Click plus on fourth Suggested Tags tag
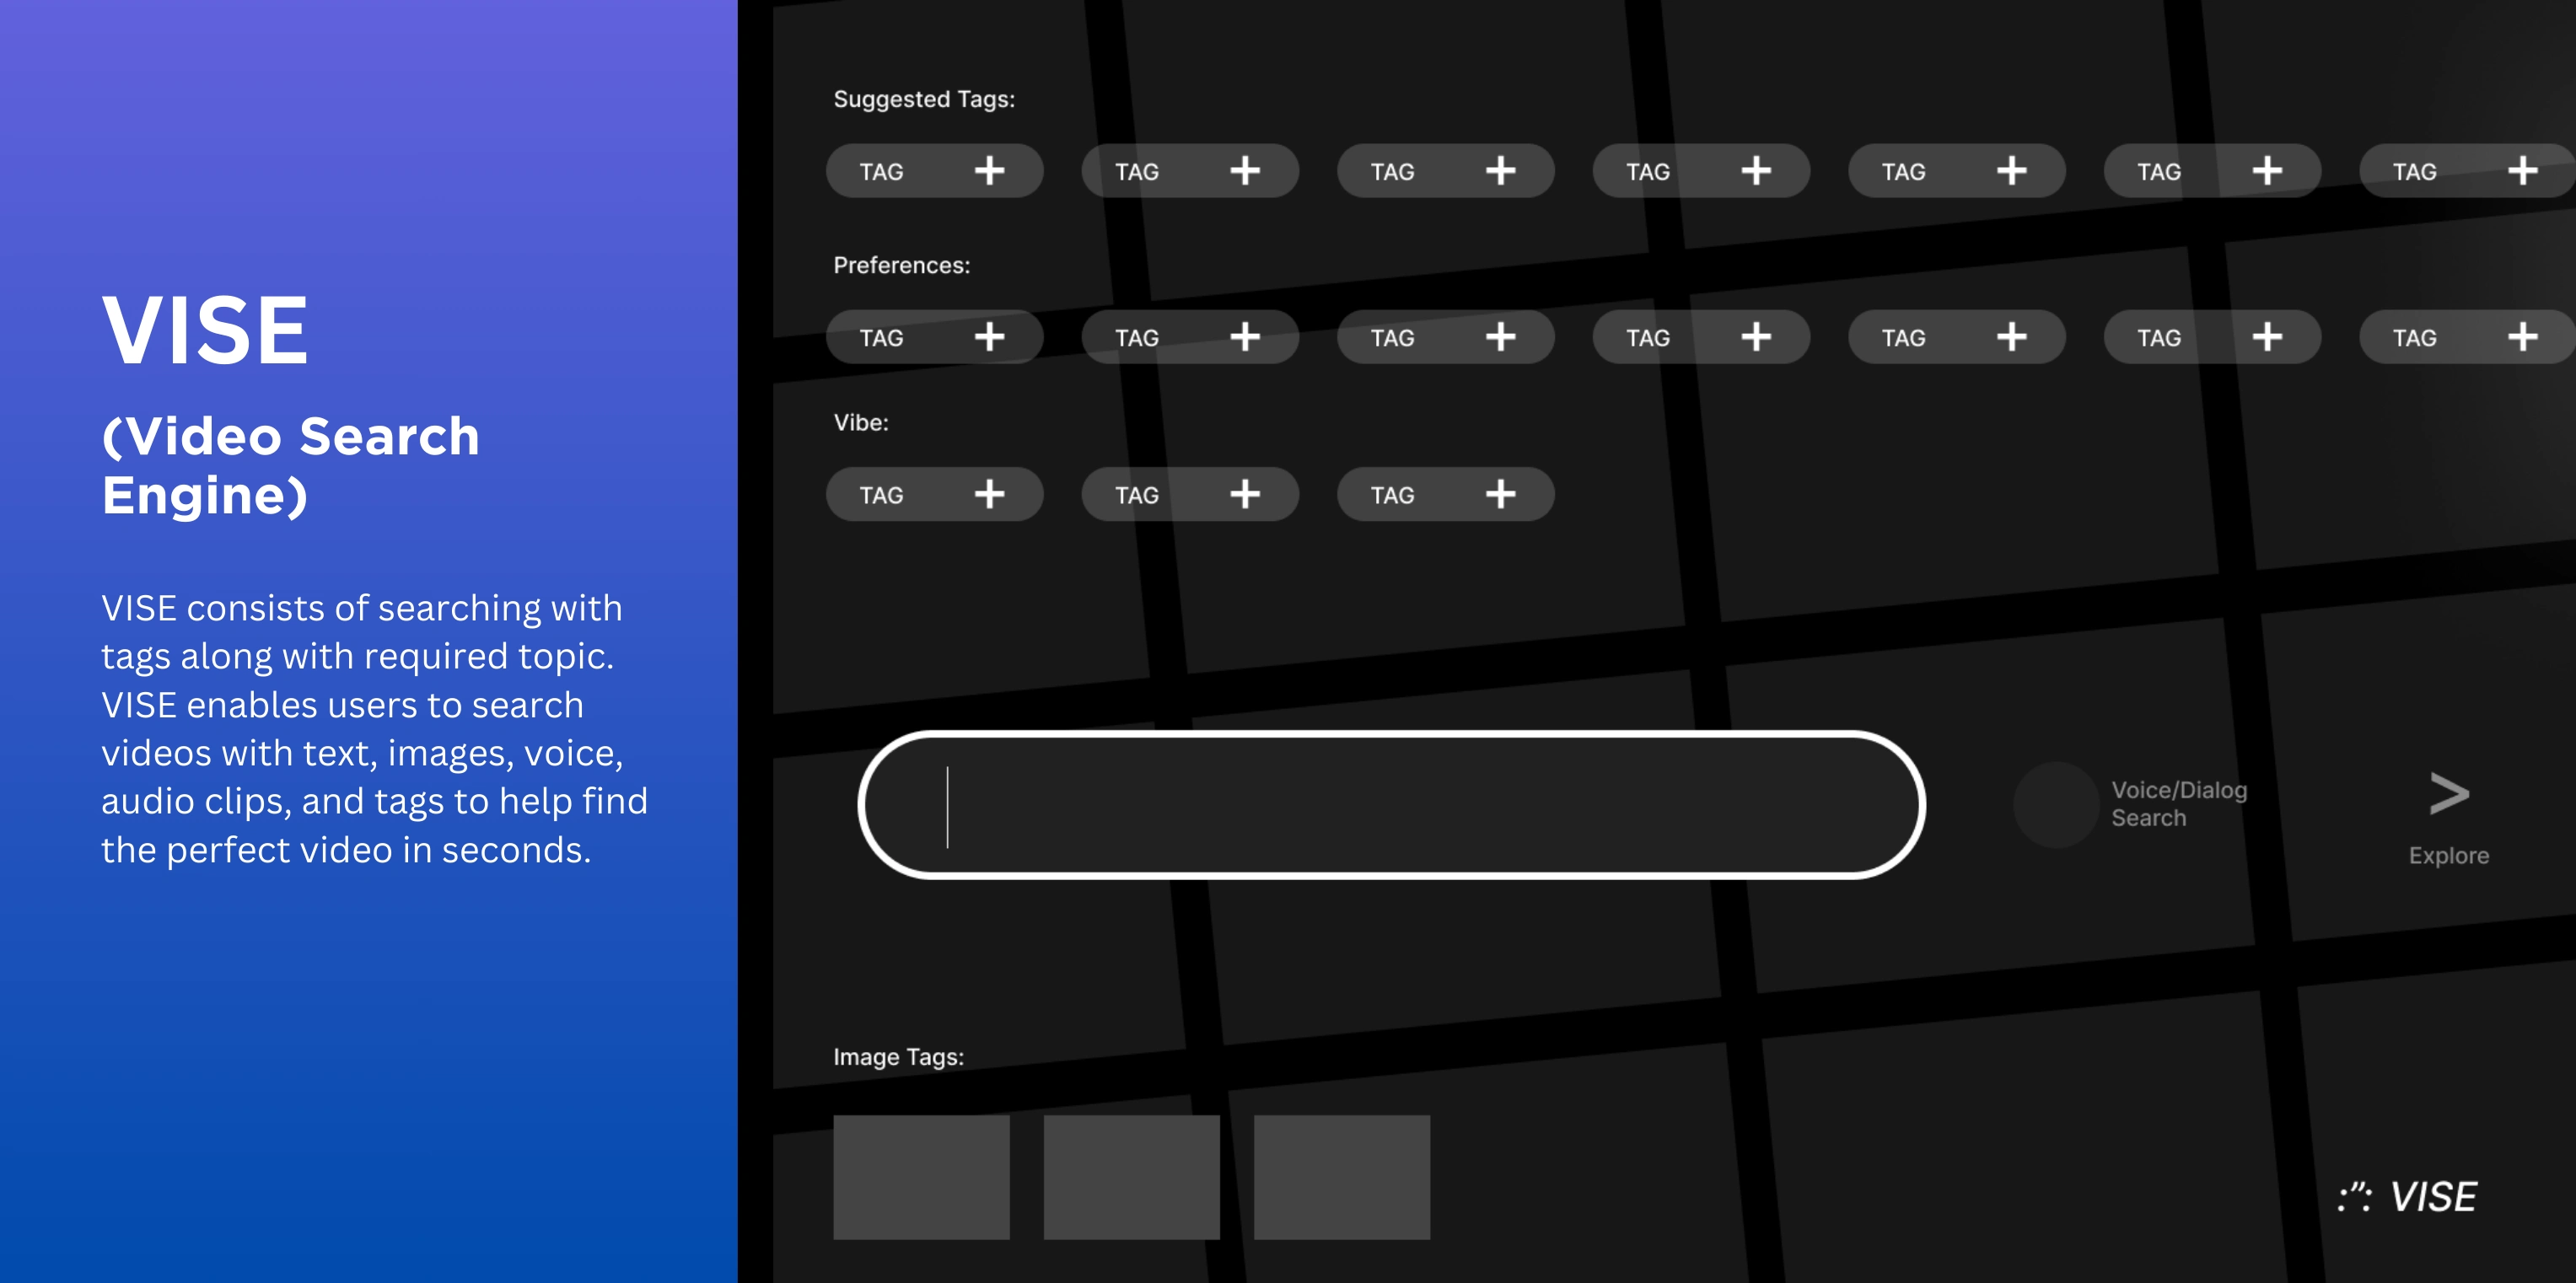The height and width of the screenshot is (1283, 2576). click(1756, 171)
